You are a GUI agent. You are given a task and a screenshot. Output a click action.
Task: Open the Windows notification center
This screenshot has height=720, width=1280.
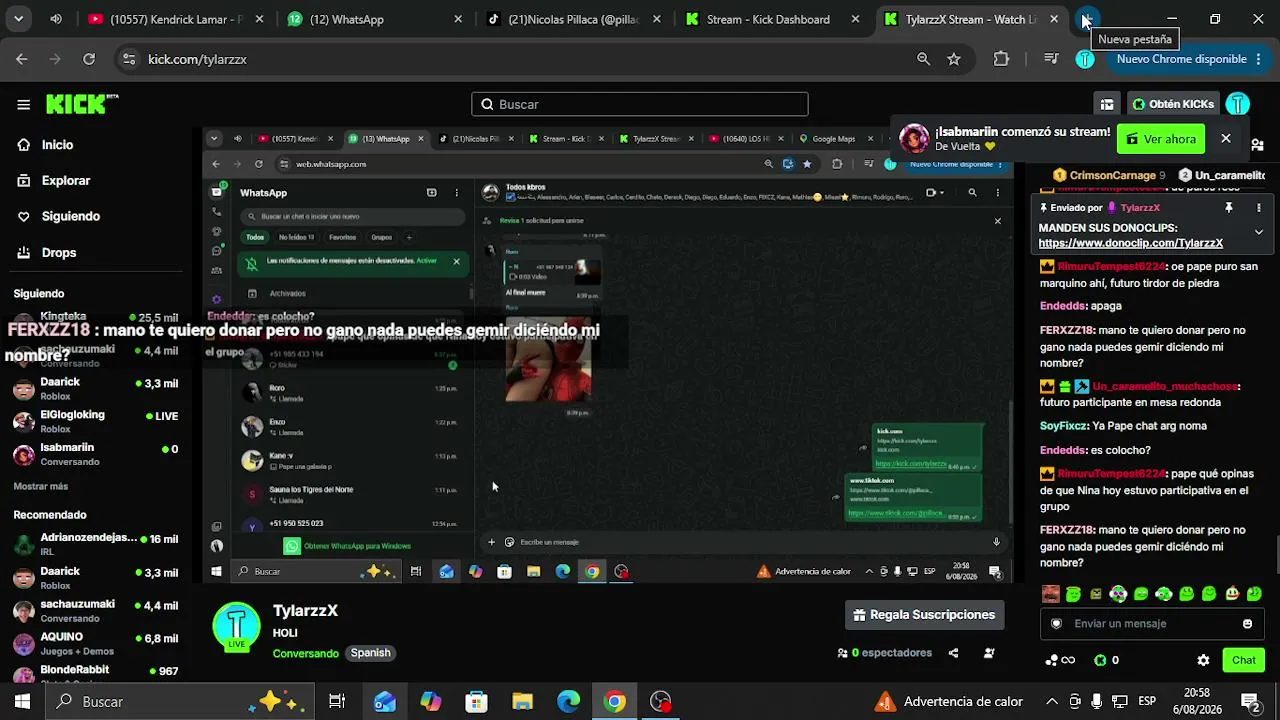pyautogui.click(x=1250, y=702)
